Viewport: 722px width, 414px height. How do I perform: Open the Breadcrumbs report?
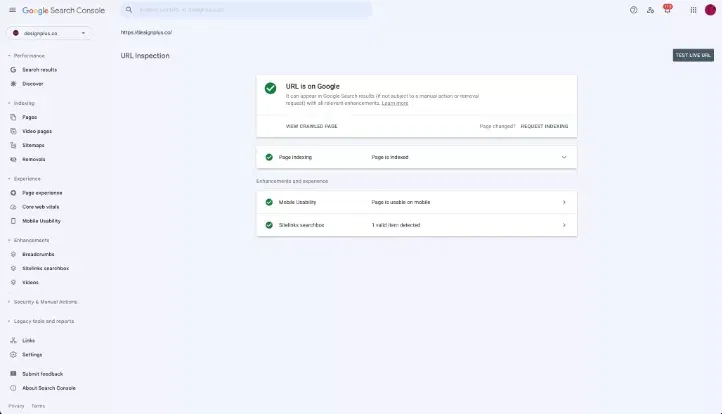tap(38, 254)
